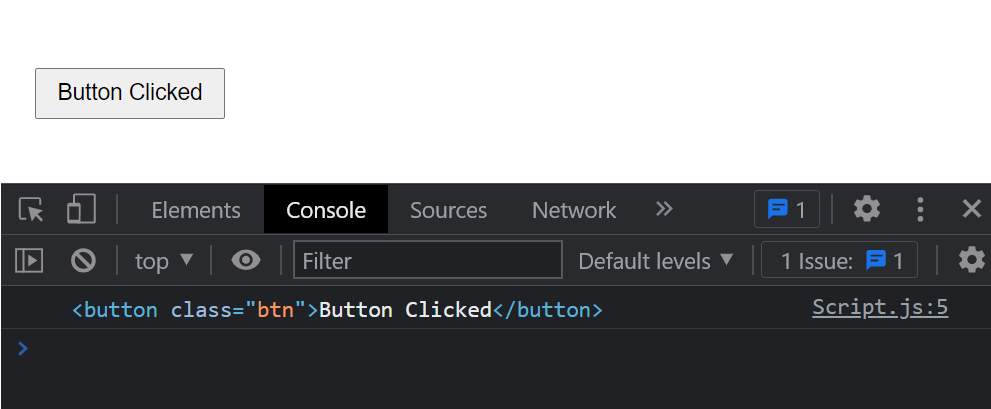Viewport: 991px width, 409px height.
Task: Switch to the Elements tab
Action: (x=196, y=210)
